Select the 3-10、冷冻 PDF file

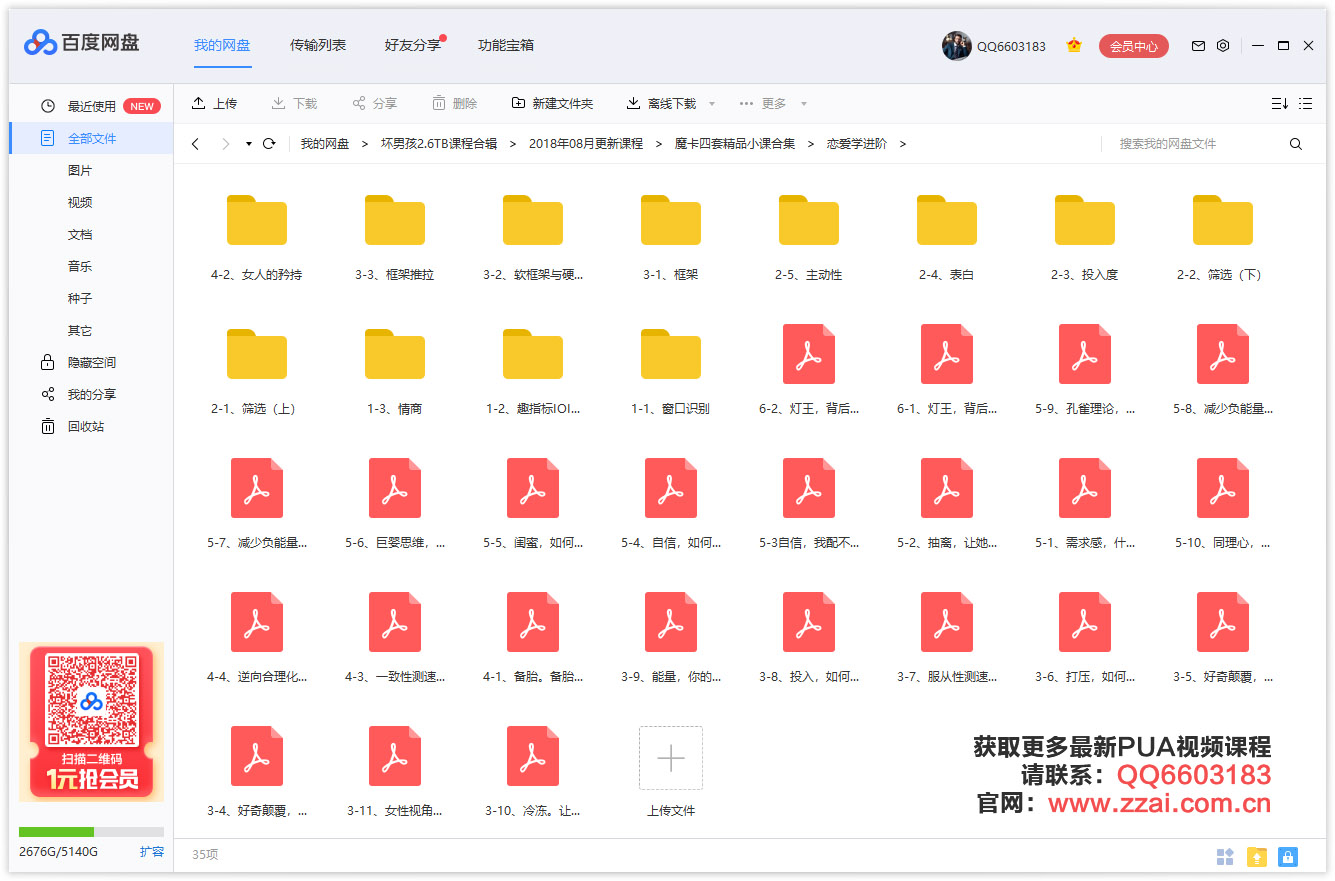533,756
